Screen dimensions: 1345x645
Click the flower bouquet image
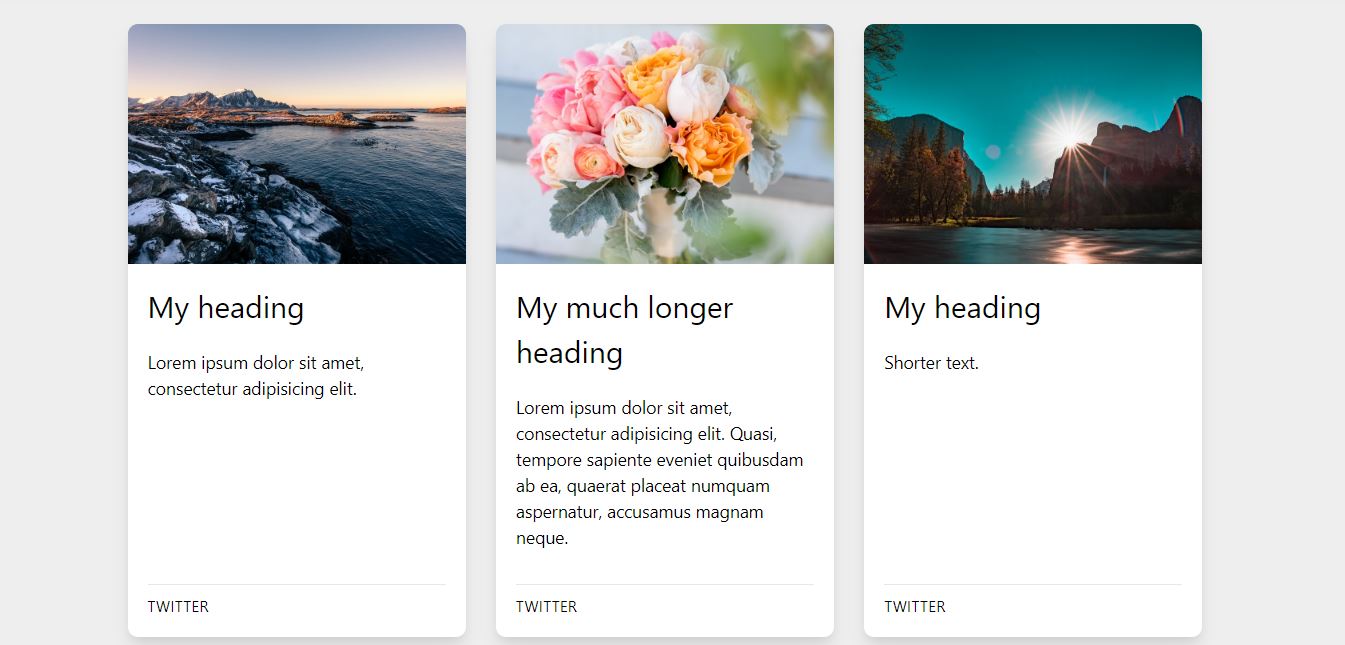click(665, 144)
